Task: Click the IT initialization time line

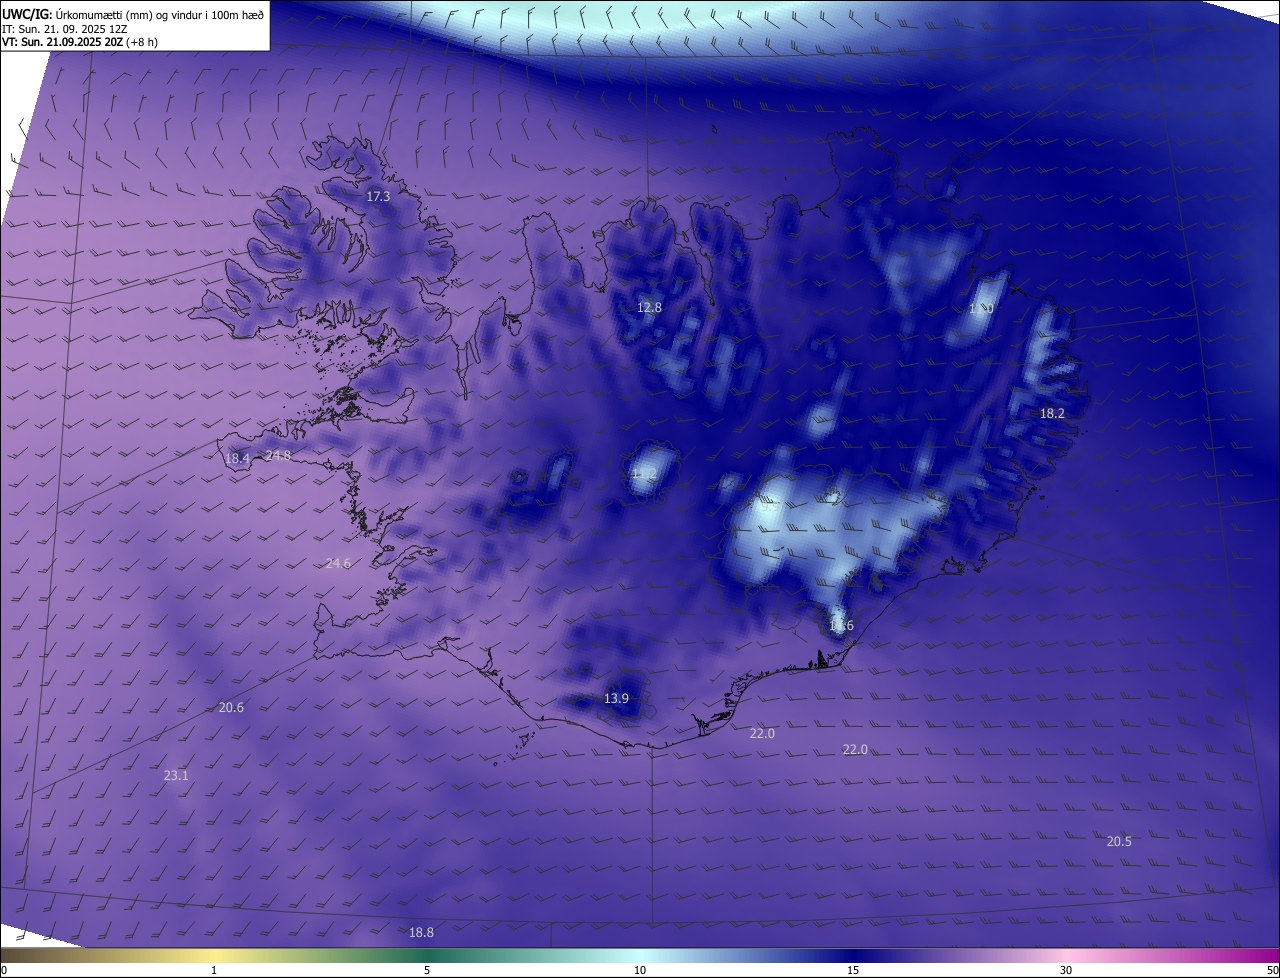Action: coord(64,29)
